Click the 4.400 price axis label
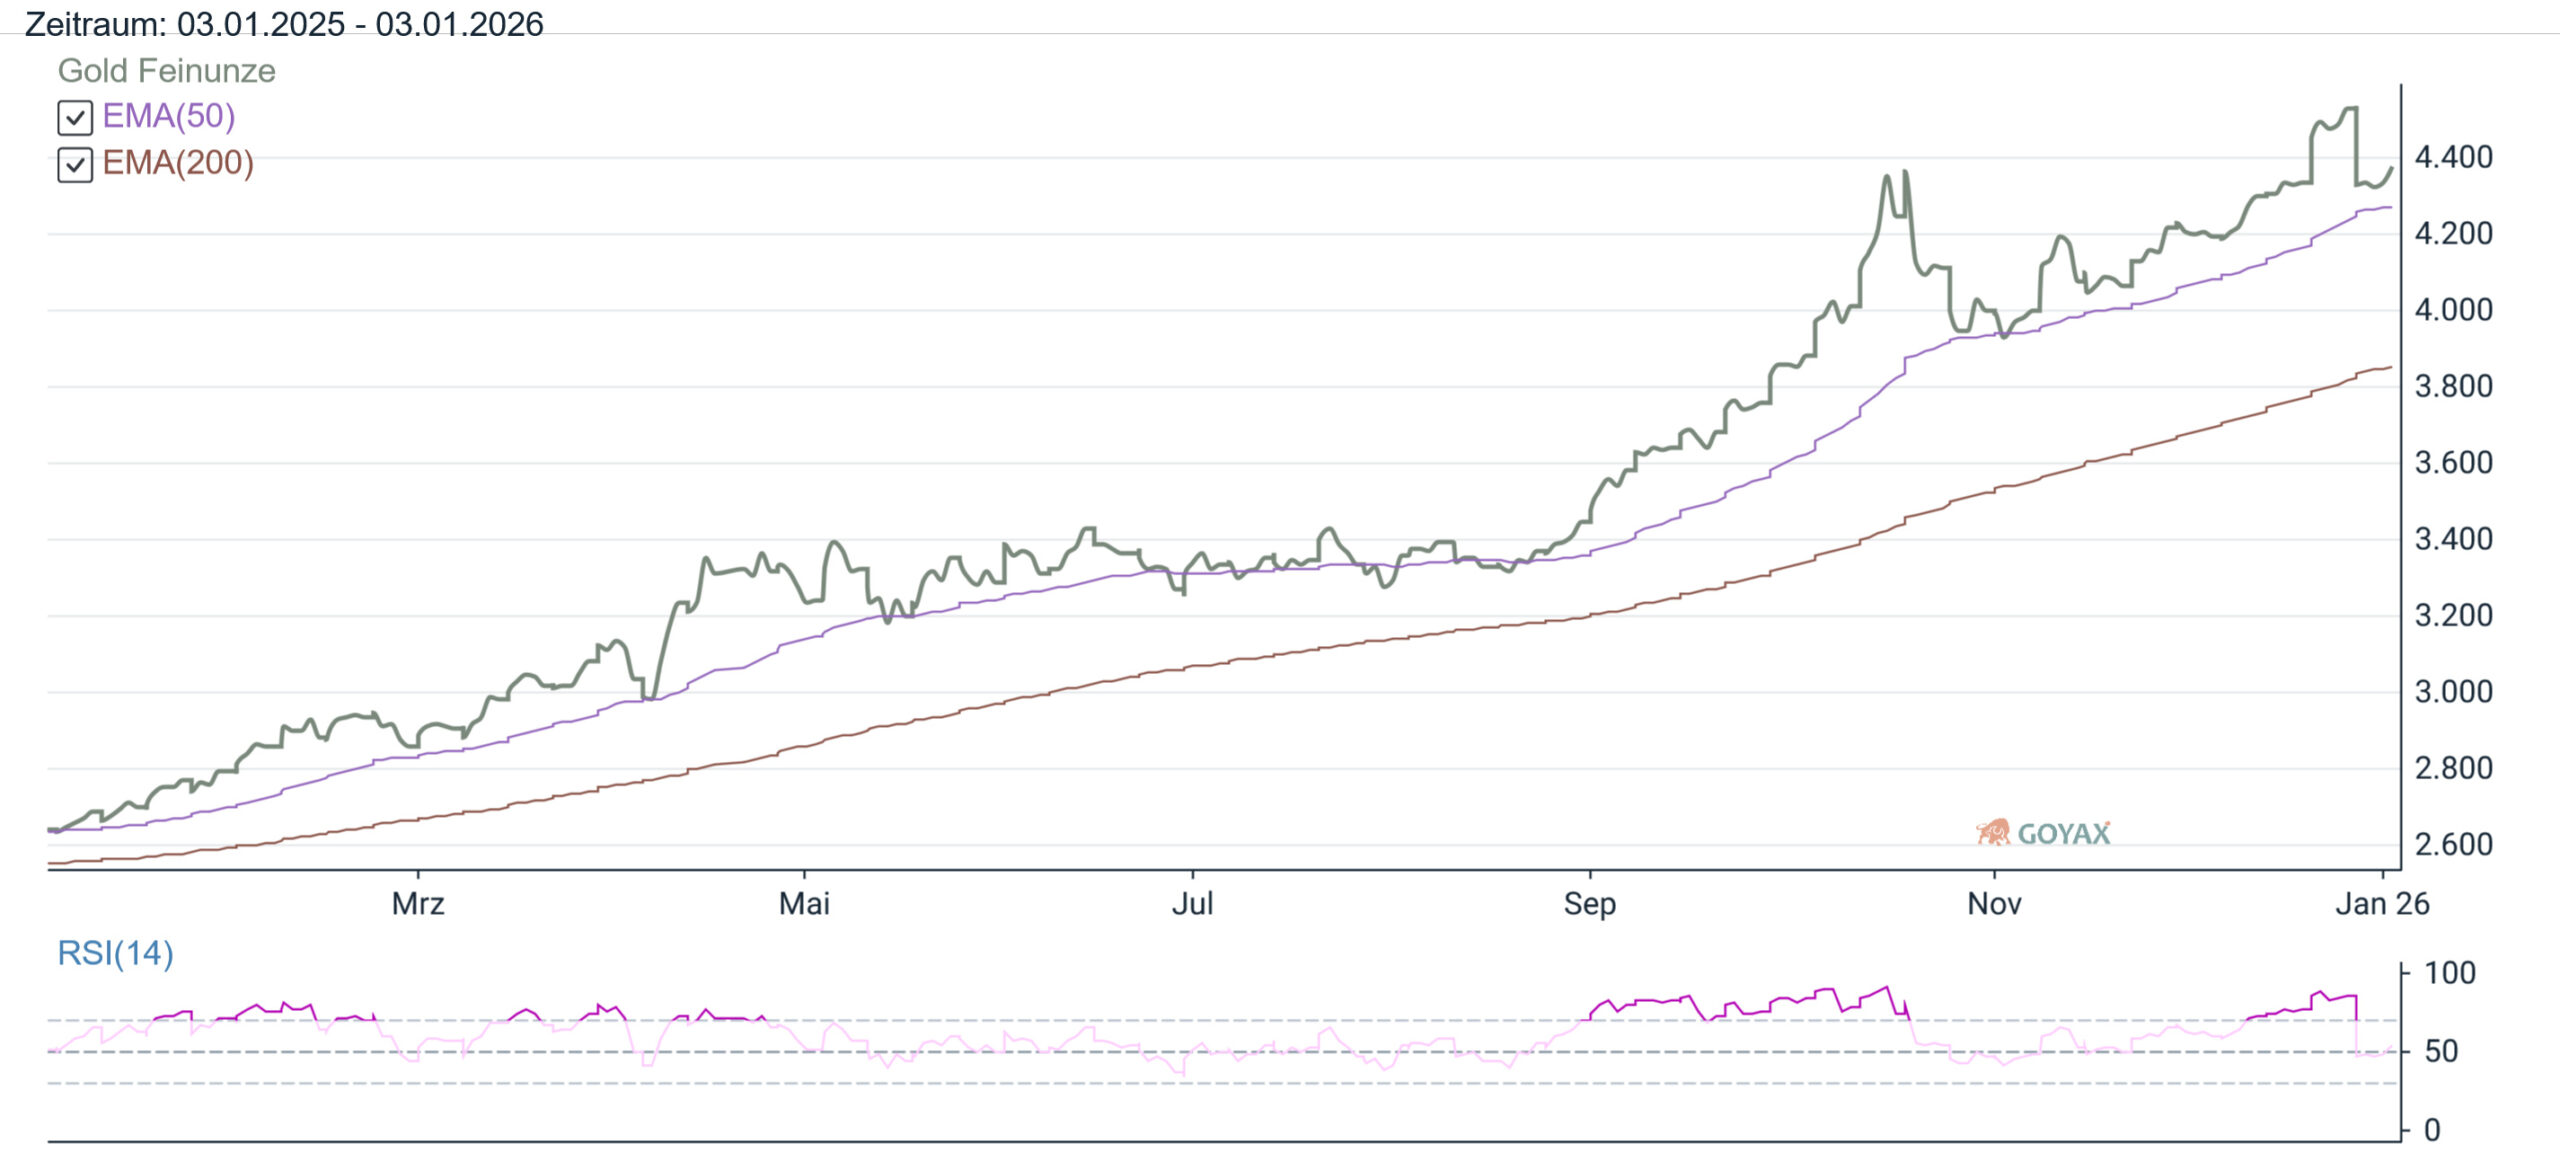Screen dimensions: 2560x1152 coord(2453,157)
